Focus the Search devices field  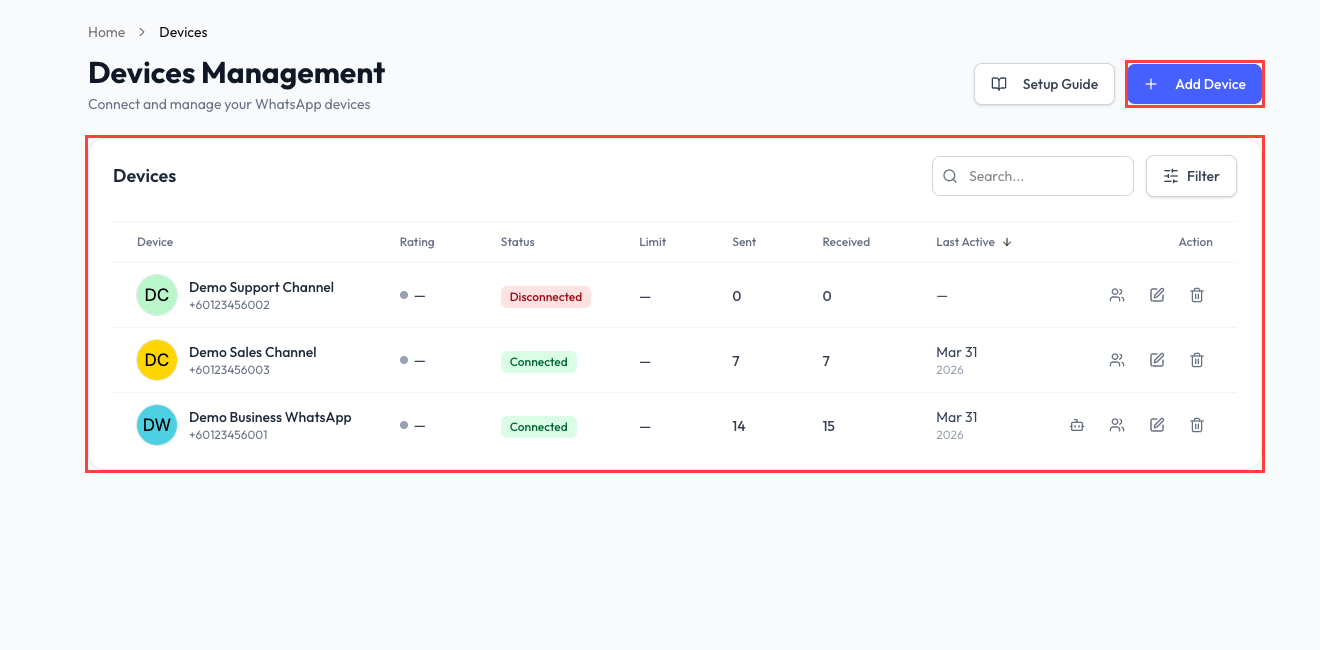pyautogui.click(x=1033, y=176)
